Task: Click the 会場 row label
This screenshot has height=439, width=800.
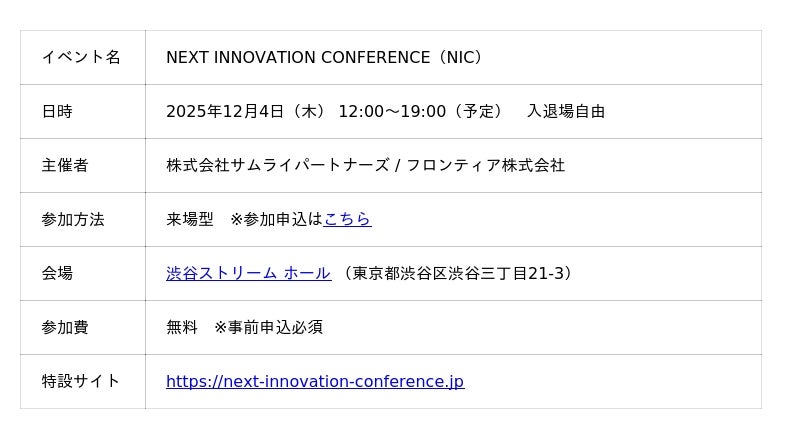Action: click(x=57, y=273)
